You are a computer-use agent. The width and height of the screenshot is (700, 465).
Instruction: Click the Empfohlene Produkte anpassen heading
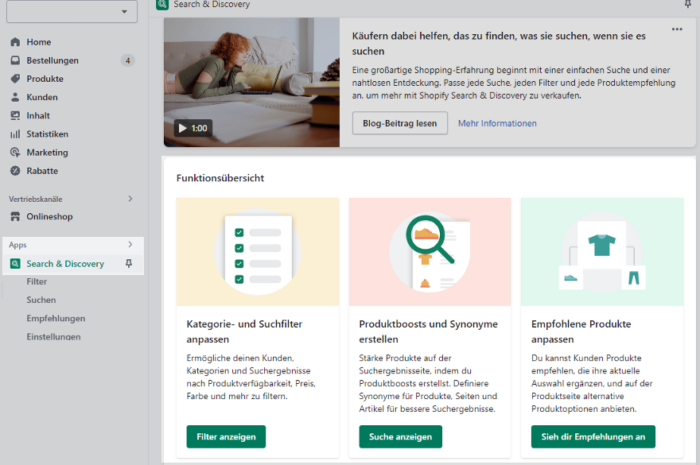point(581,332)
